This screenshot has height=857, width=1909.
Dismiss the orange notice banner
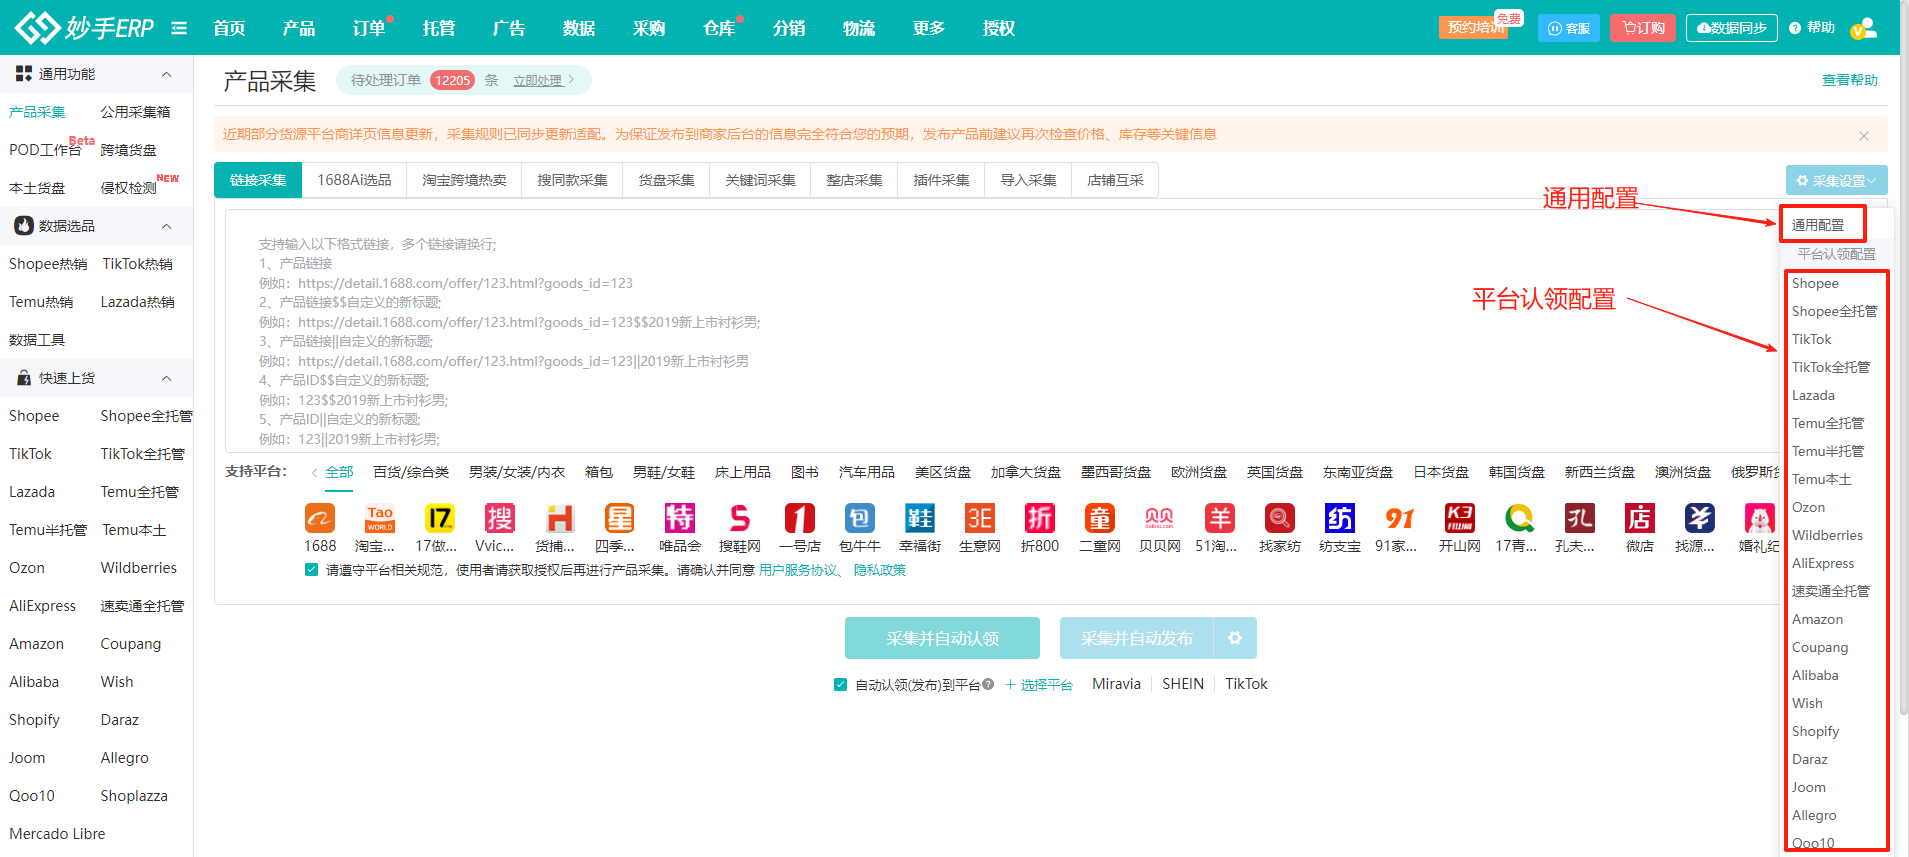(1863, 135)
